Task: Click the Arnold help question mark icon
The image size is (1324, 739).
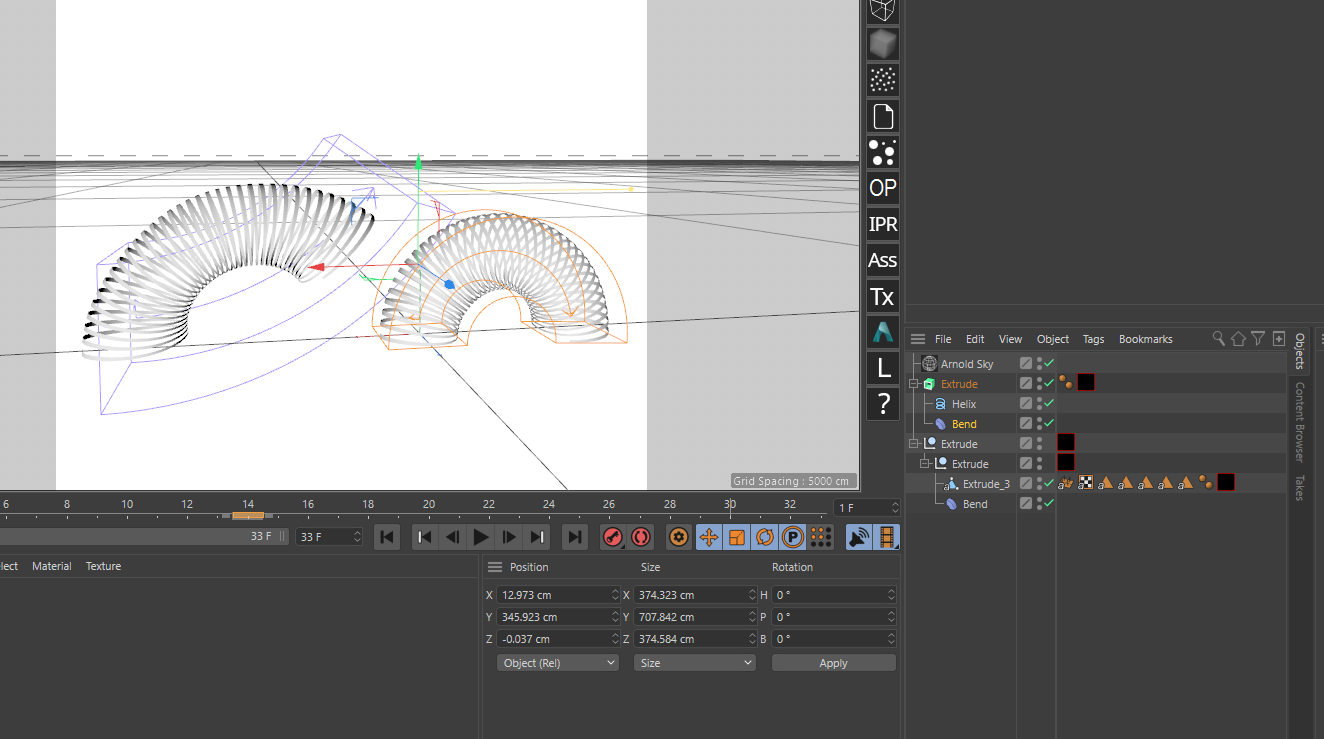Action: coord(883,404)
